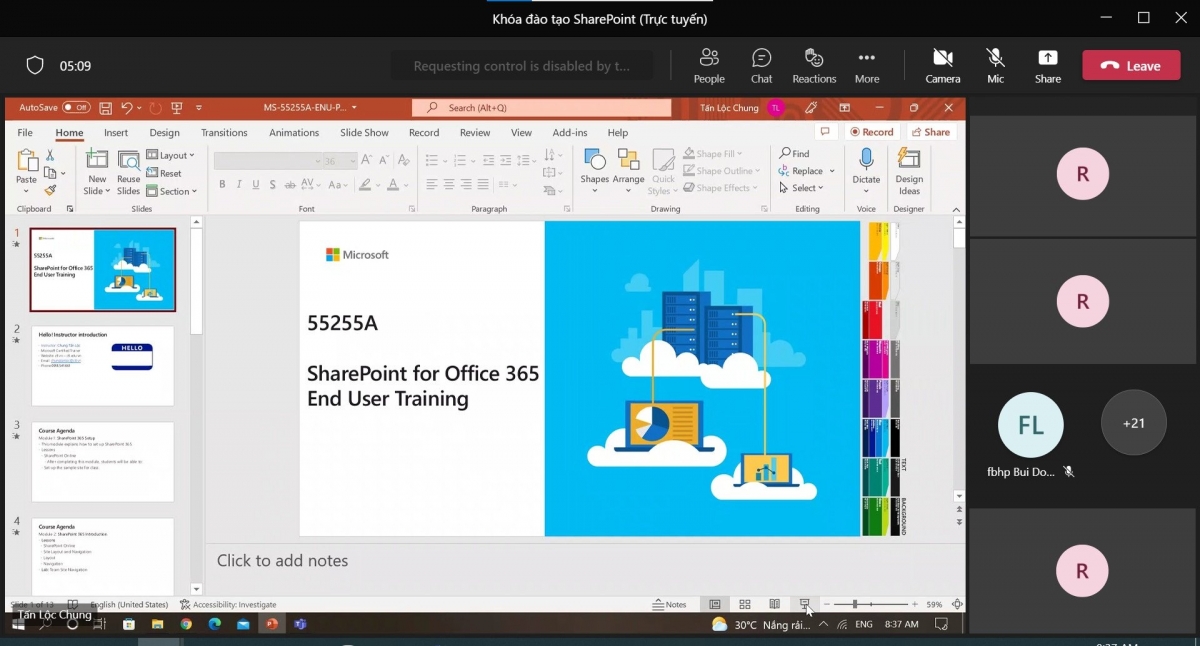The height and width of the screenshot is (646, 1200).
Task: Undo the last action in PowerPoint
Action: [x=127, y=107]
